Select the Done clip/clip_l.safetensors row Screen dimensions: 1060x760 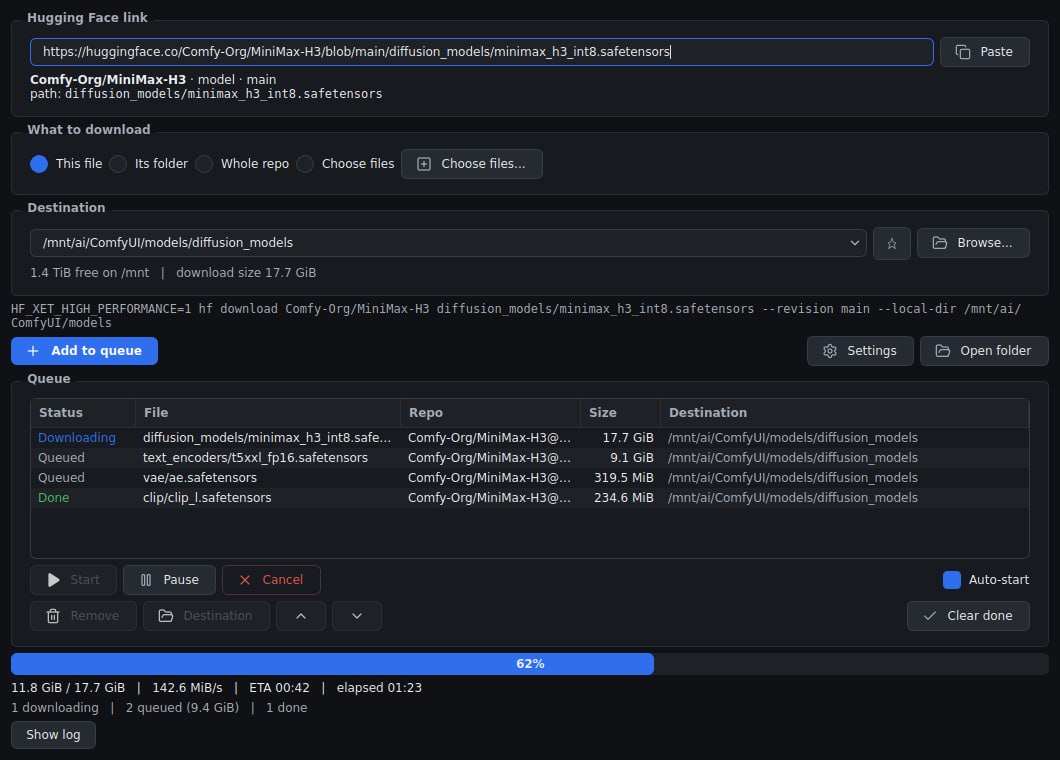pos(529,498)
